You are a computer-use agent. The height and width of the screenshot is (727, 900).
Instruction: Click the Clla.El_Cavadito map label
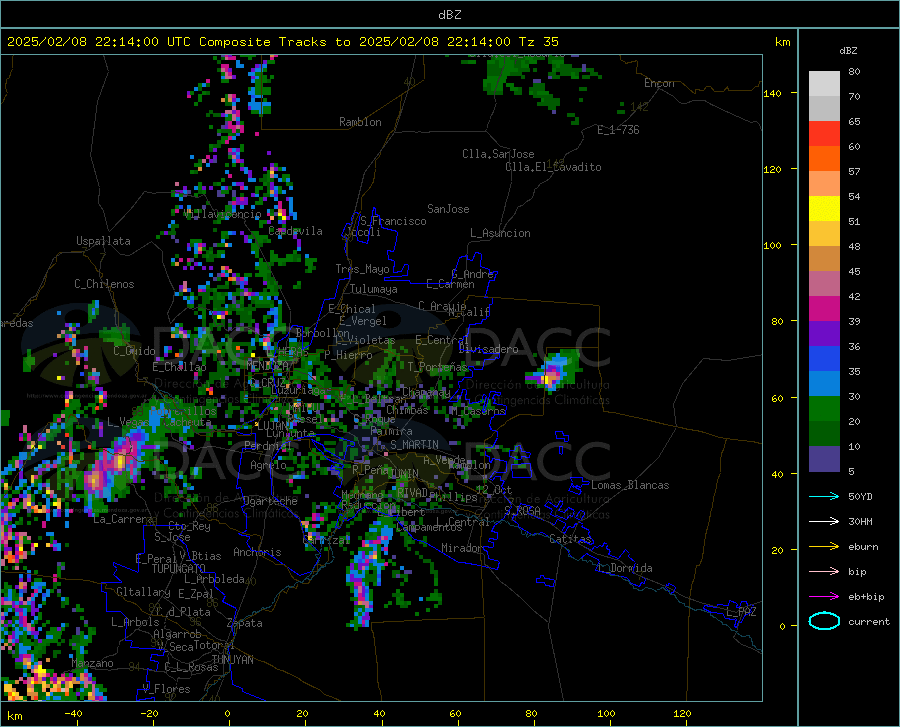point(553,167)
